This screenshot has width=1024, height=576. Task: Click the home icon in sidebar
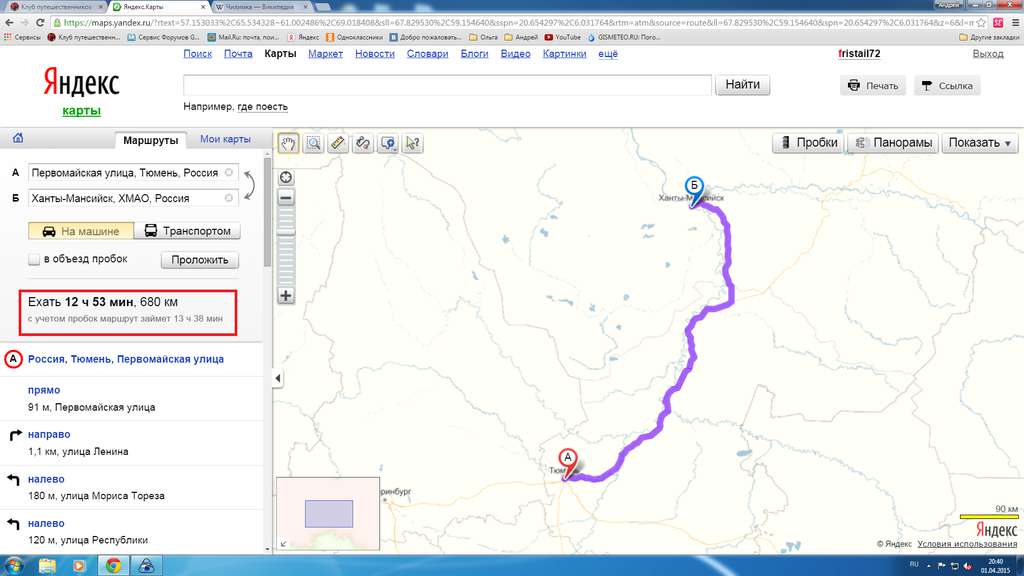click(x=17, y=139)
